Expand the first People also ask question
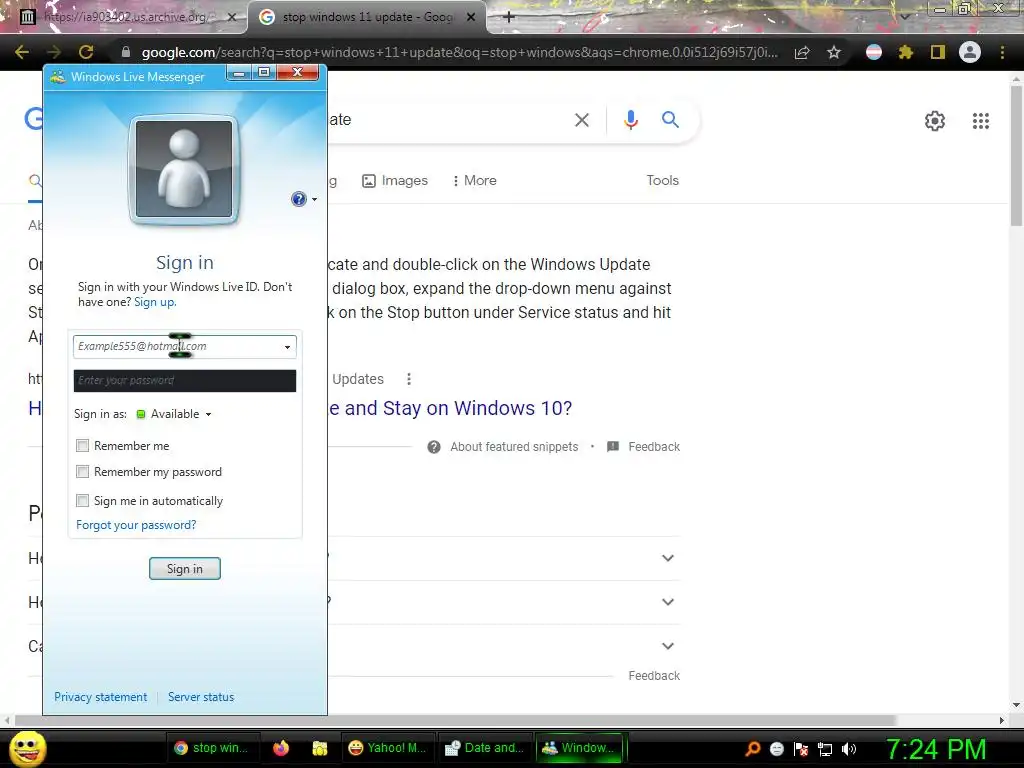Screen dimensions: 1024x768 point(667,558)
